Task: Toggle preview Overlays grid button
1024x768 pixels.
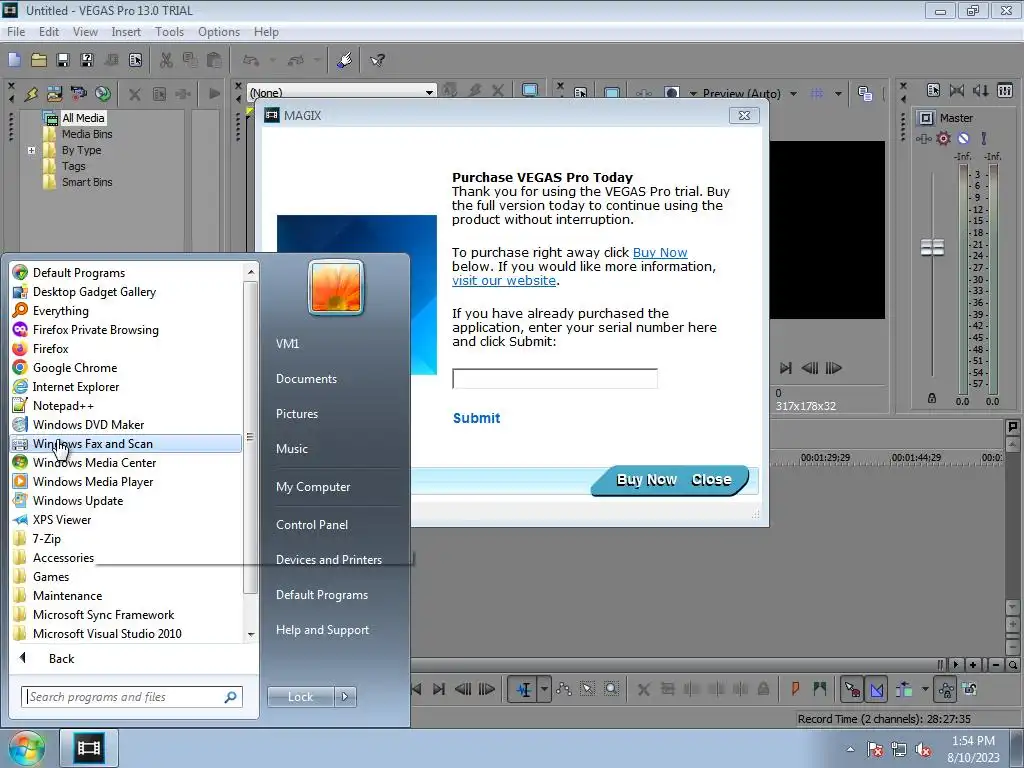Action: tap(816, 94)
